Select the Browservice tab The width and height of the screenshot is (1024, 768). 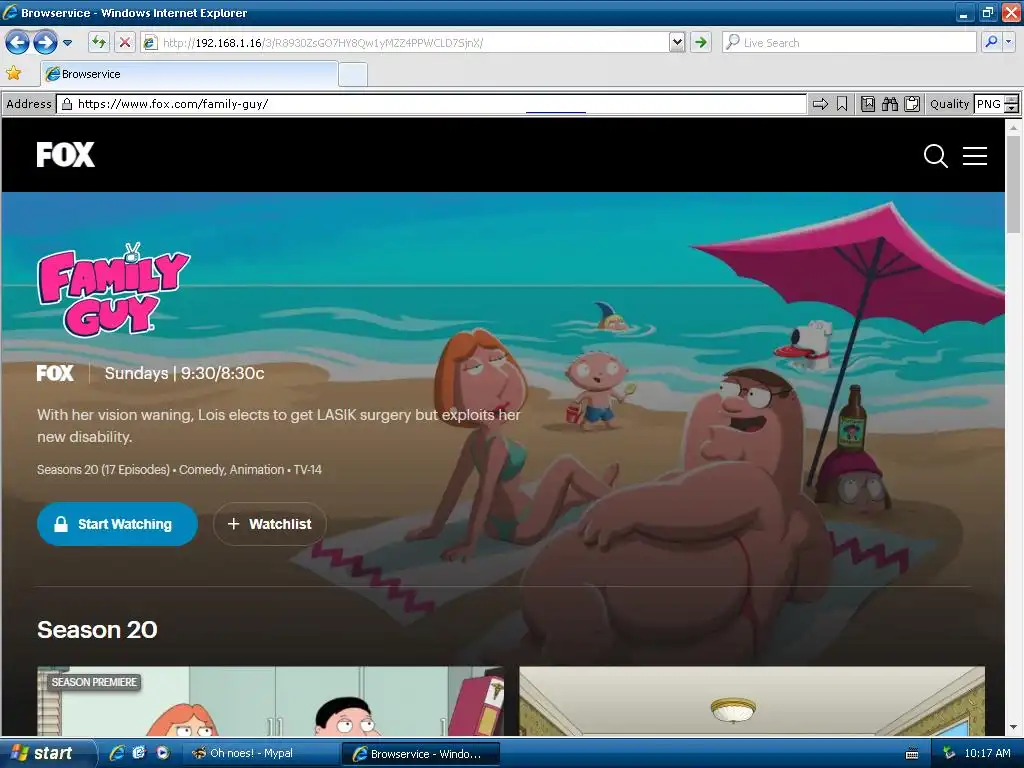189,74
